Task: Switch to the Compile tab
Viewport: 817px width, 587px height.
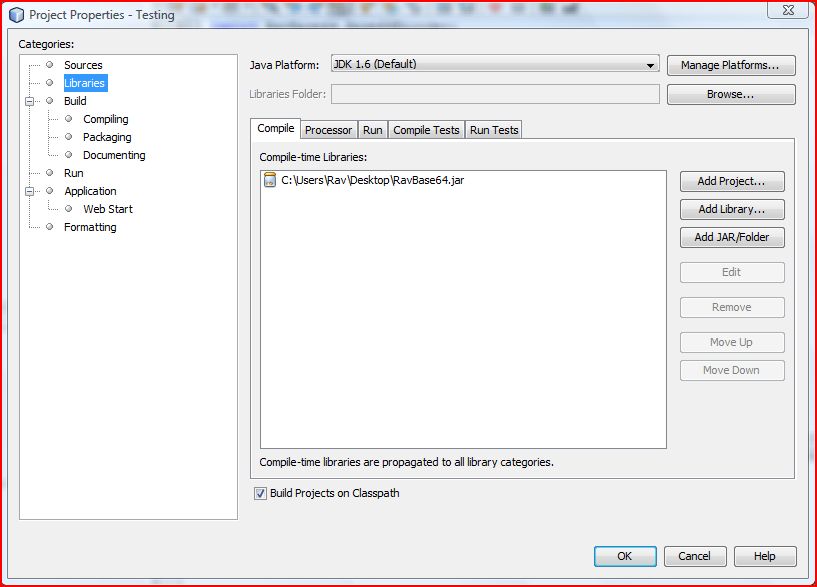Action: pyautogui.click(x=275, y=129)
